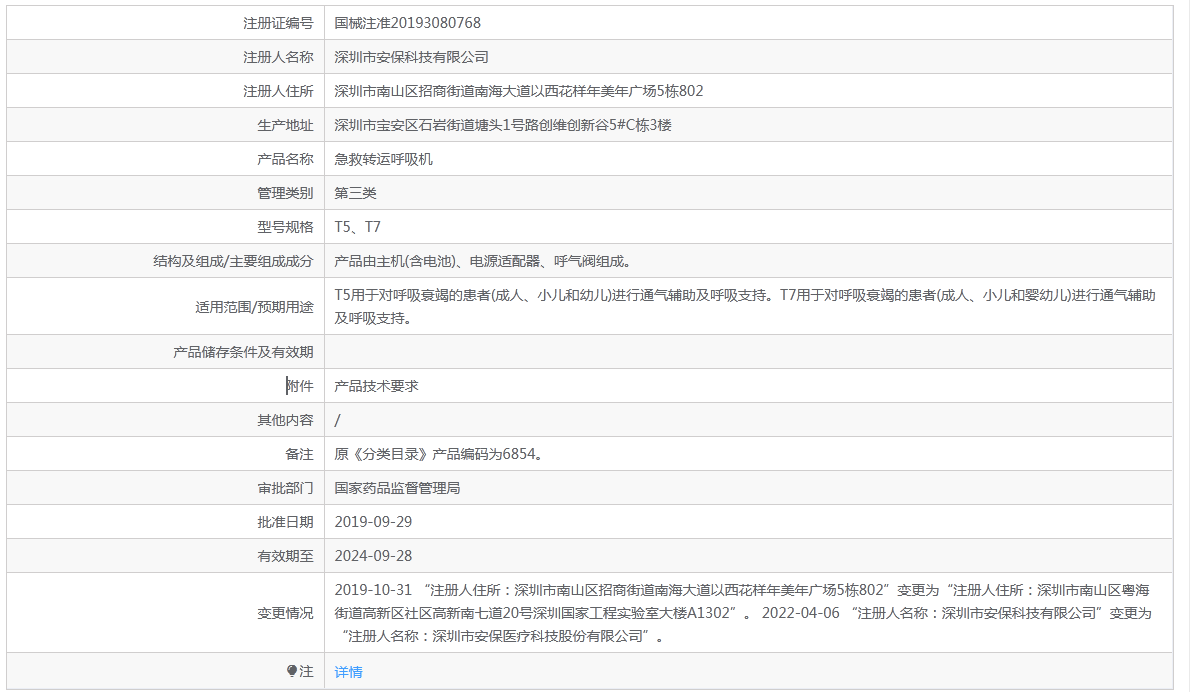Select model specification T5、T7
Screen dimensions: 1192x692
point(357,227)
